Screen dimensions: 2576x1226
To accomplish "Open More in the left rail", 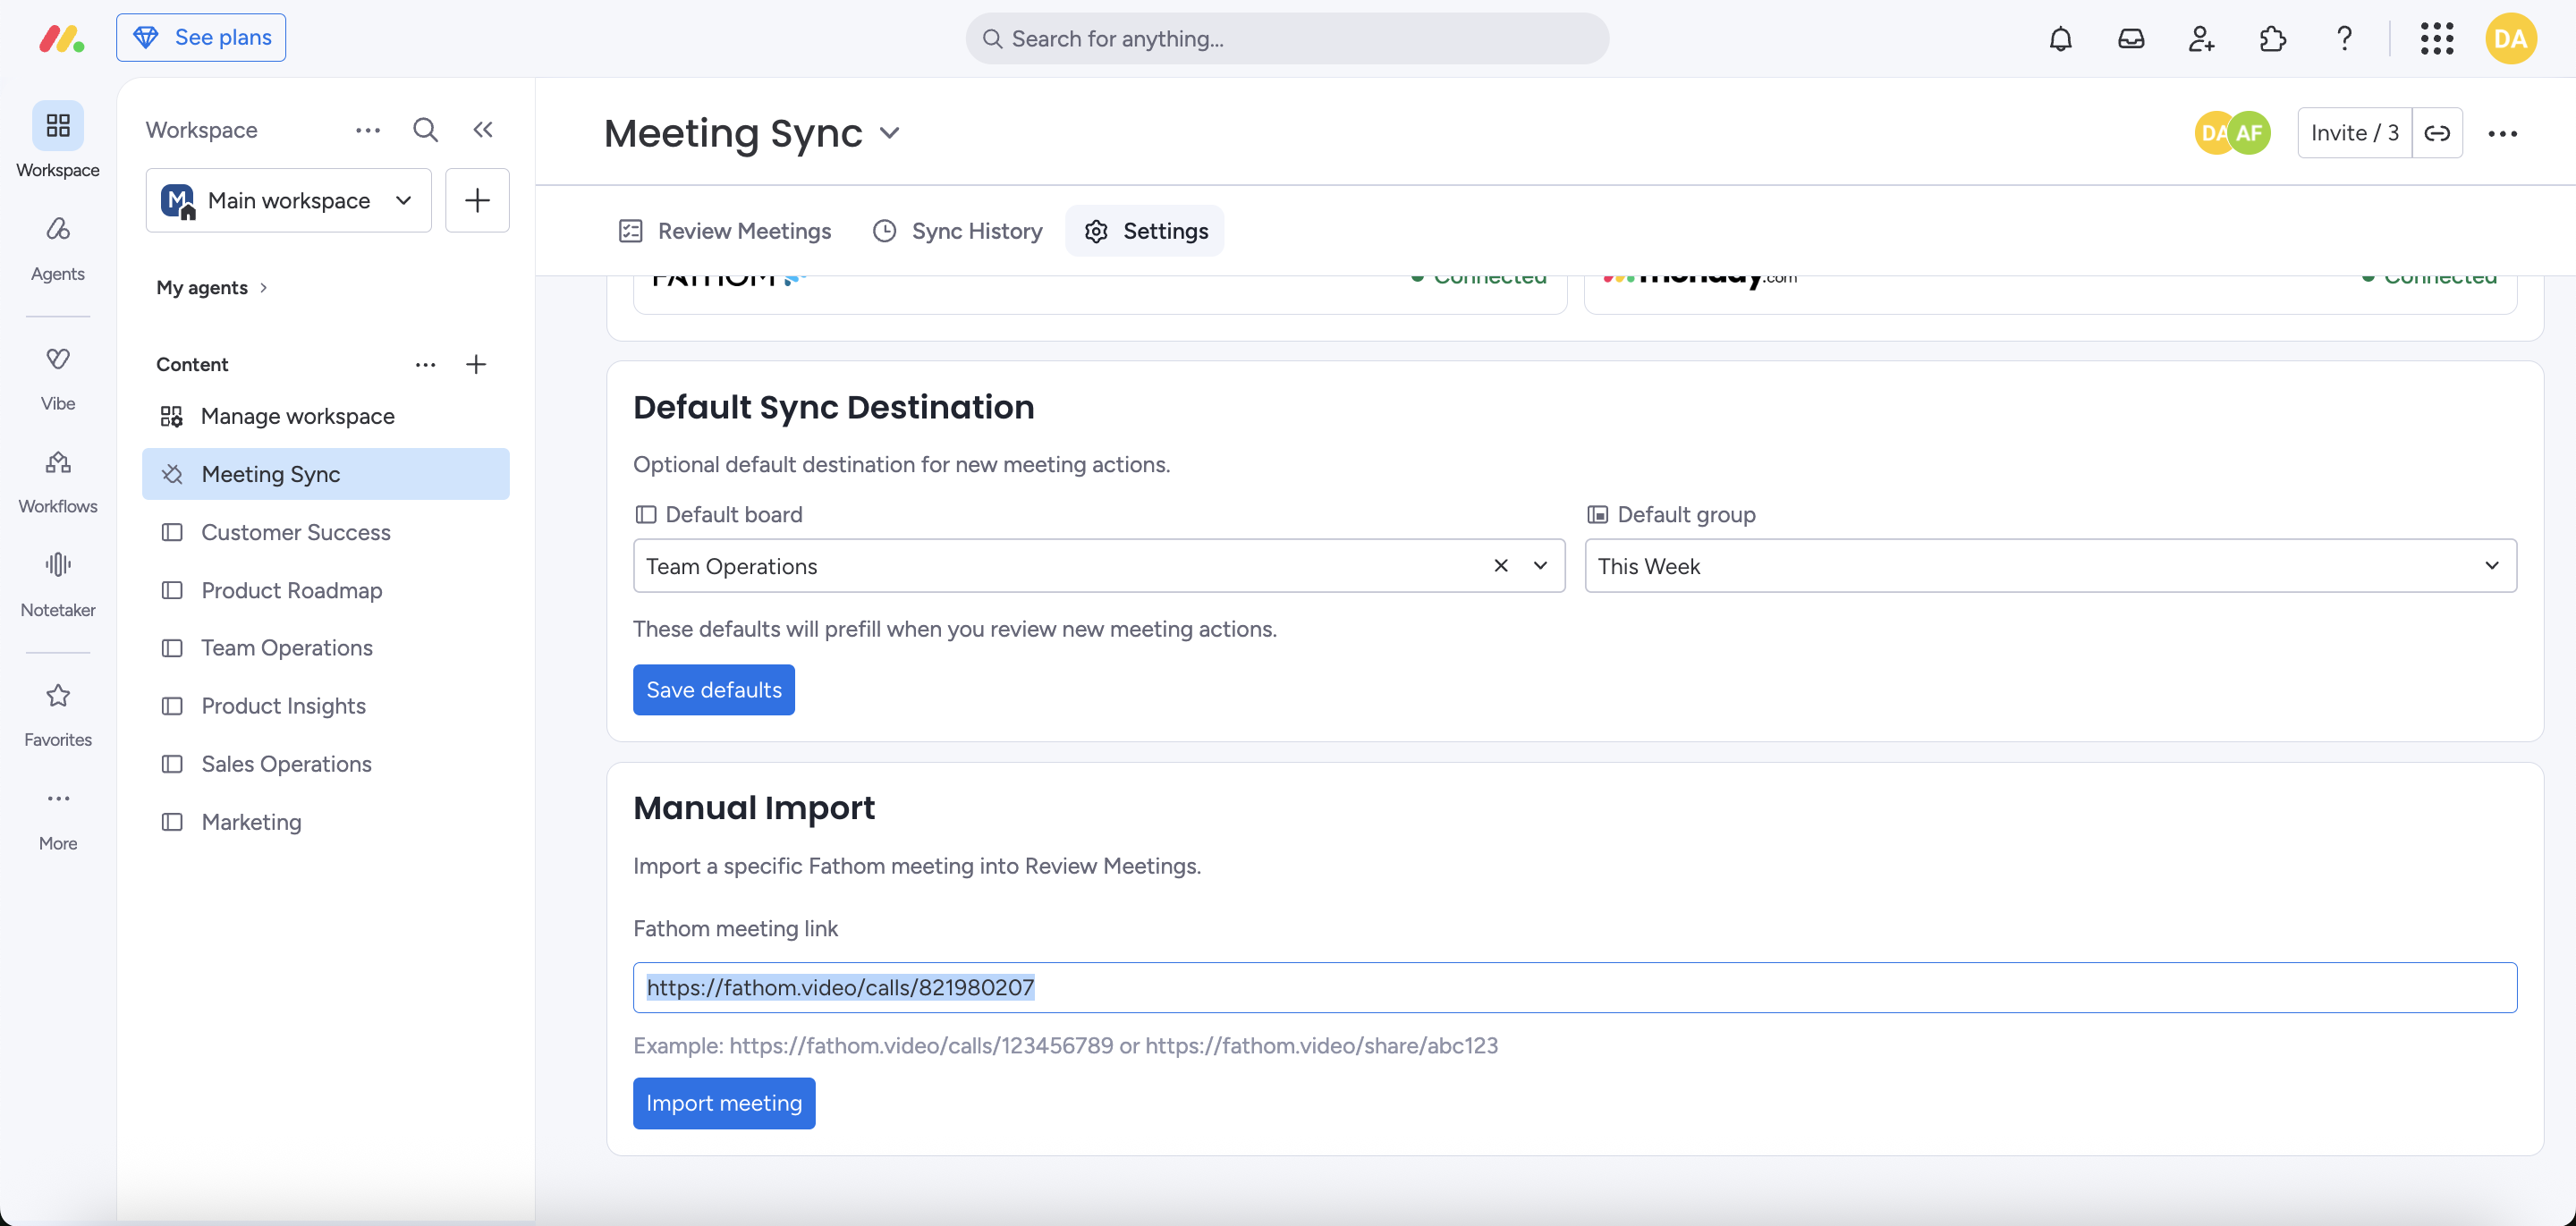I will click(x=58, y=818).
